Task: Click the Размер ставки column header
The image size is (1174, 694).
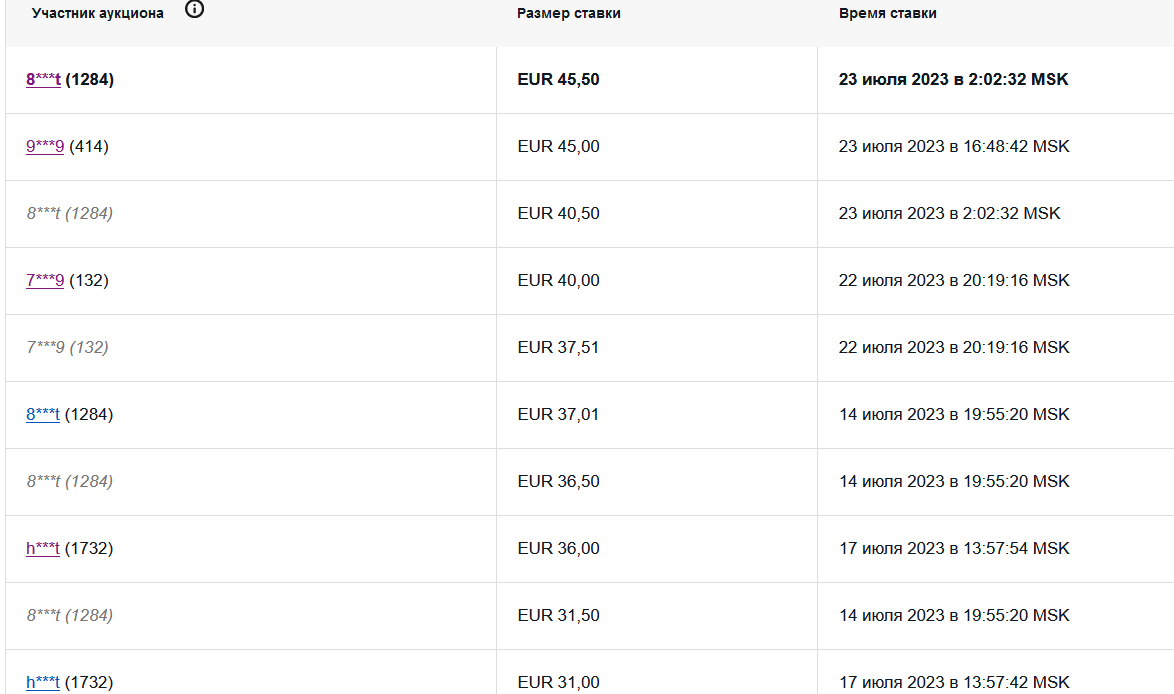Action: pyautogui.click(x=569, y=14)
